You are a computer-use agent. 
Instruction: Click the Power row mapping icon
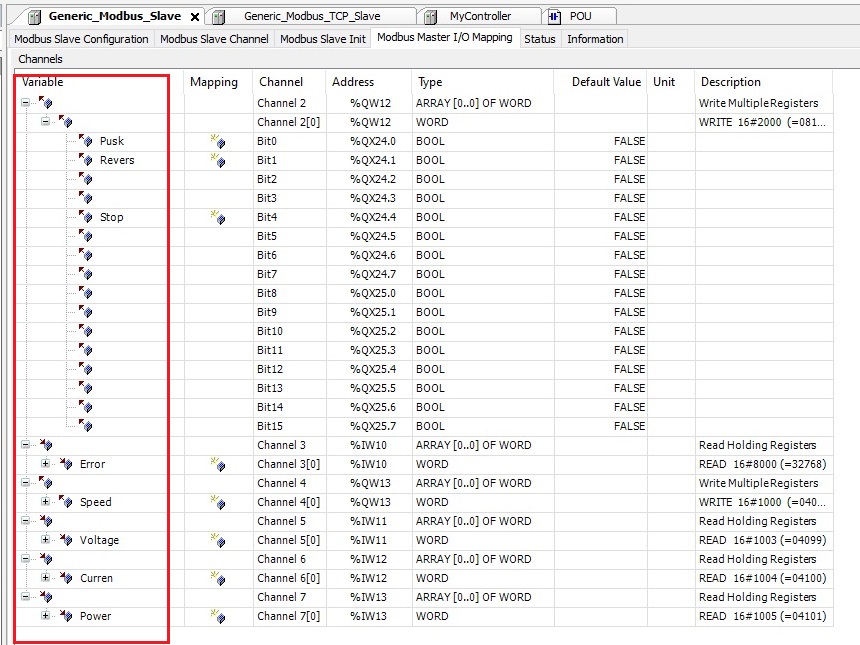click(217, 616)
